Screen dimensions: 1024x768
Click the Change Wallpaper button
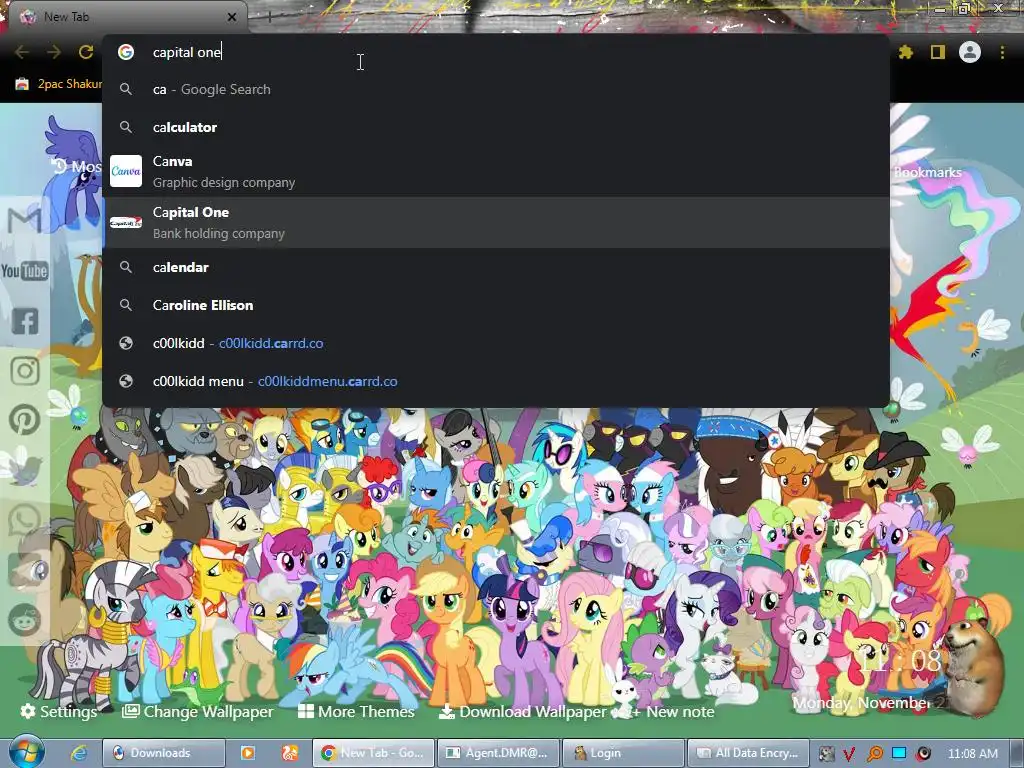tap(198, 711)
